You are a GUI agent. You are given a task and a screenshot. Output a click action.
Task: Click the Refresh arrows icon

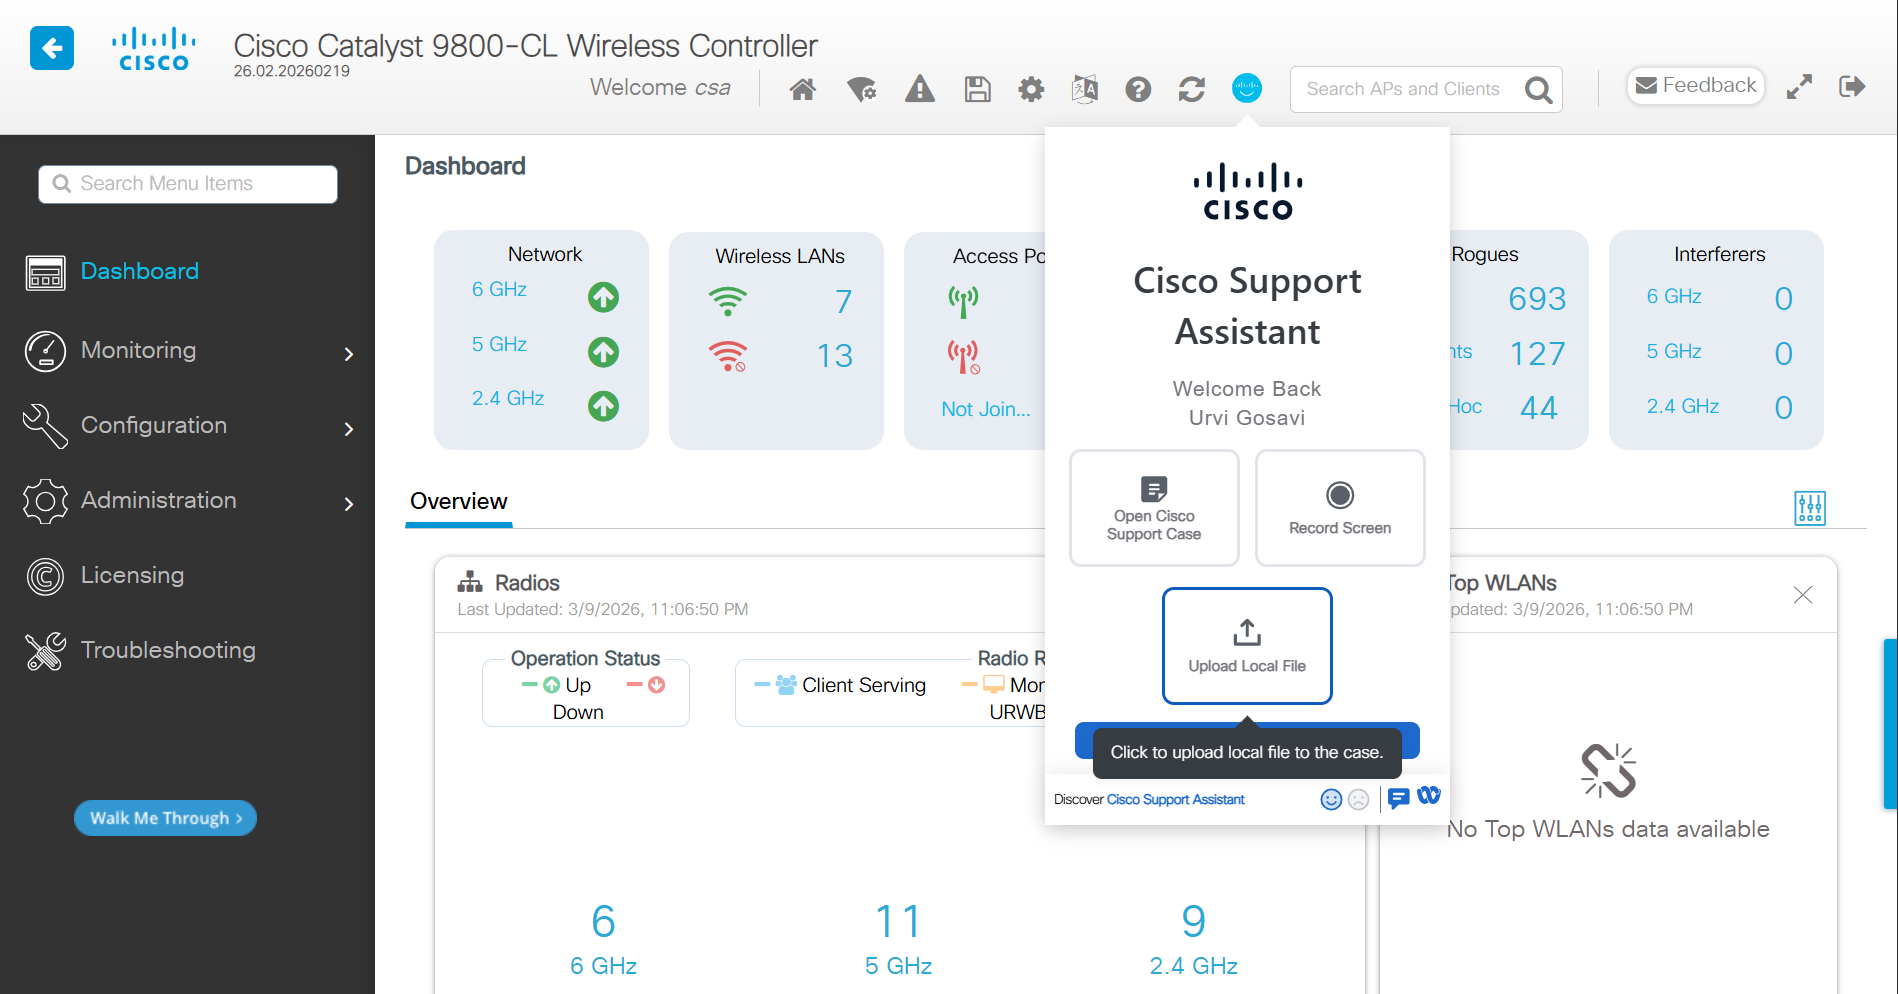tap(1191, 90)
